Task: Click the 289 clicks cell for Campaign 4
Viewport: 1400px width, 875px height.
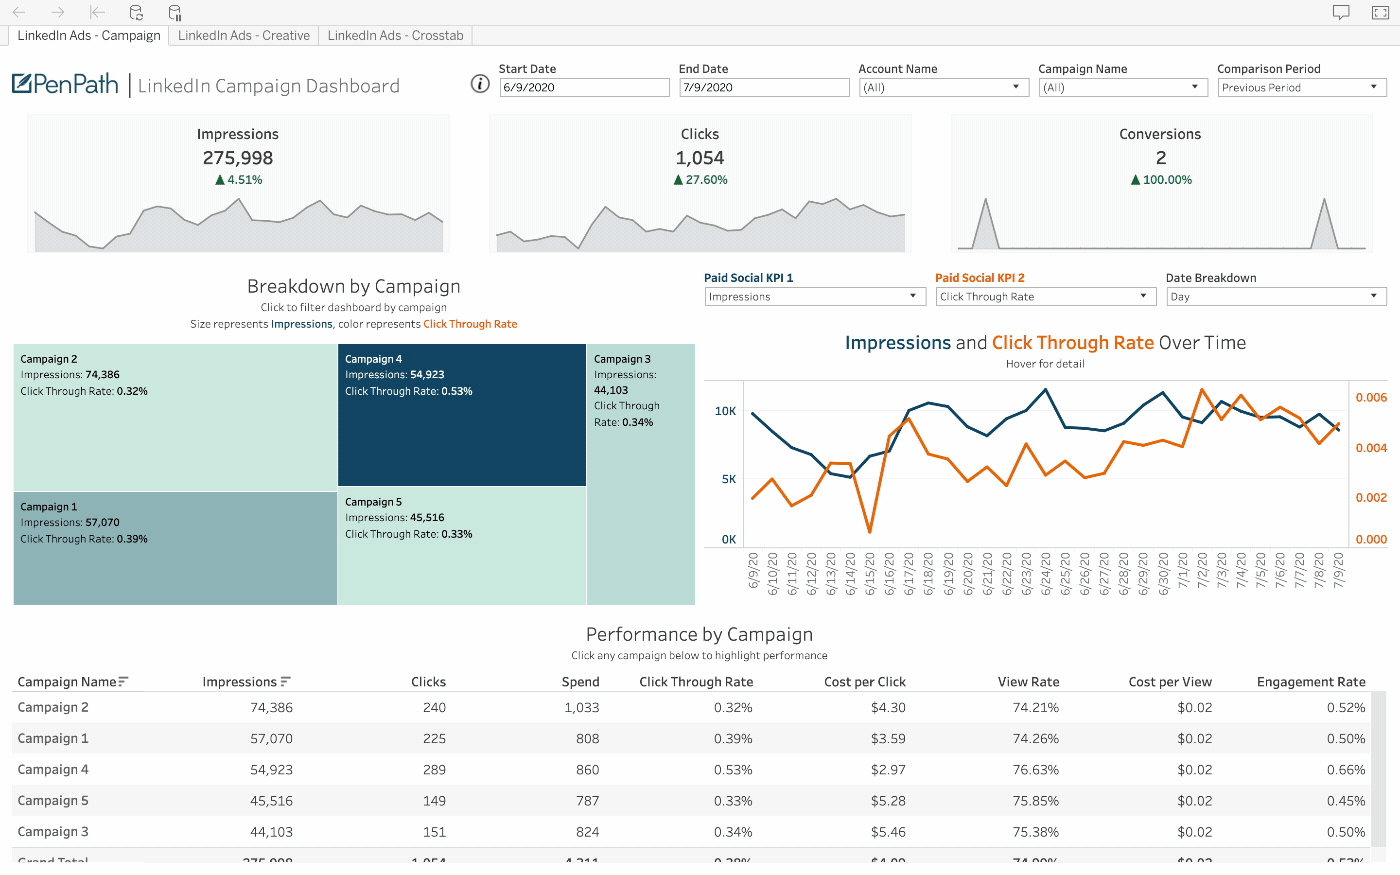Action: (434, 769)
